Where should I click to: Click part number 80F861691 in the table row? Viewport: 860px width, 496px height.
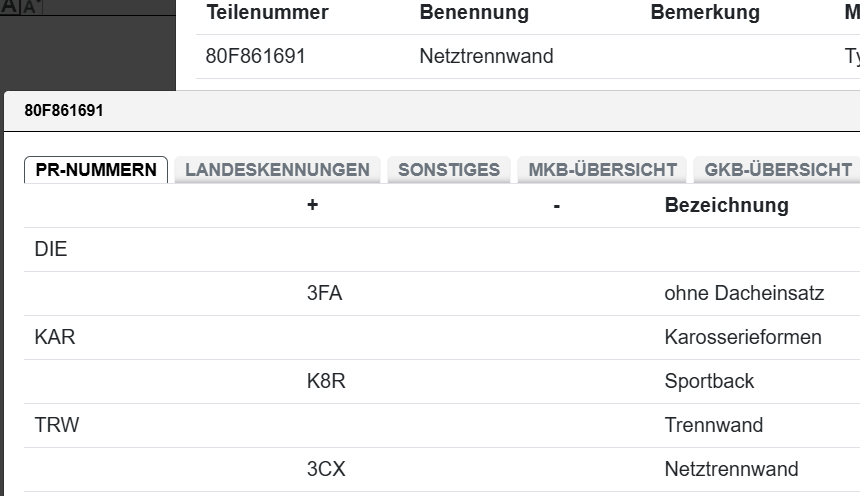coord(256,57)
